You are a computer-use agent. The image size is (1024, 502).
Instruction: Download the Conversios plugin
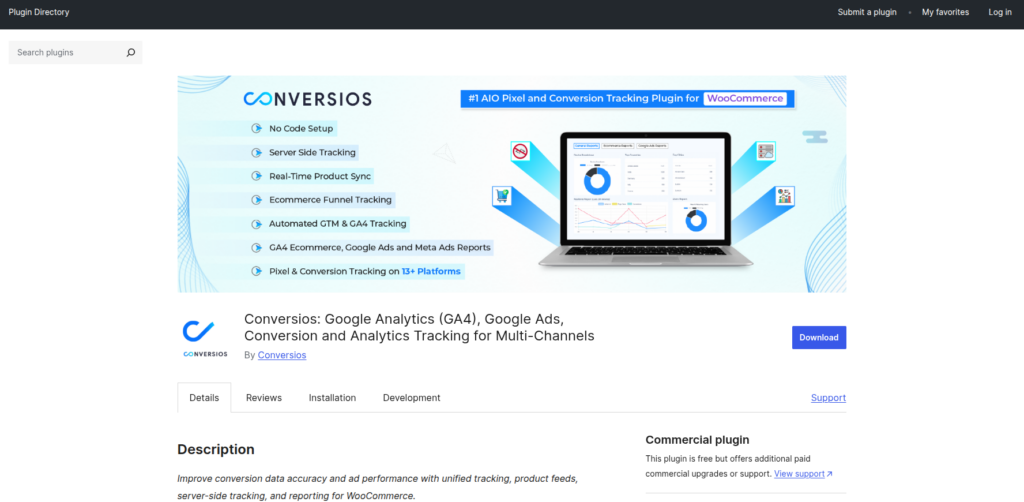(819, 337)
